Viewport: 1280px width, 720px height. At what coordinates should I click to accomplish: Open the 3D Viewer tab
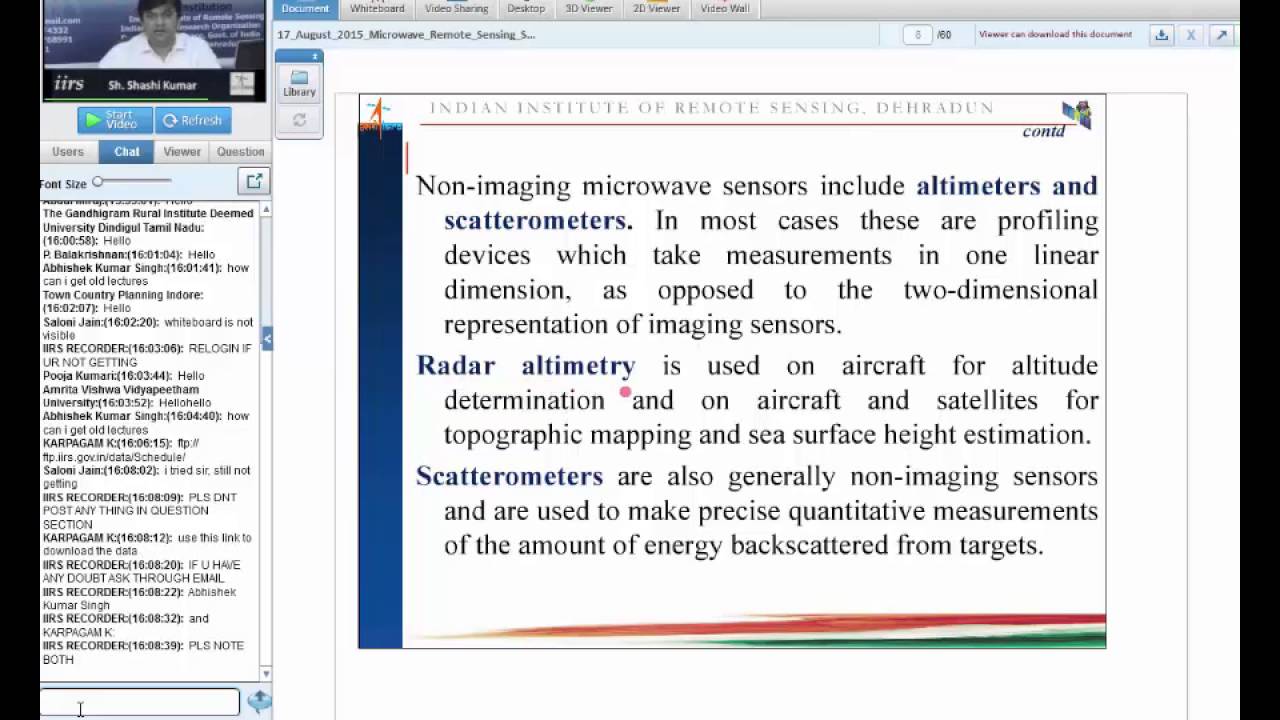click(x=589, y=8)
